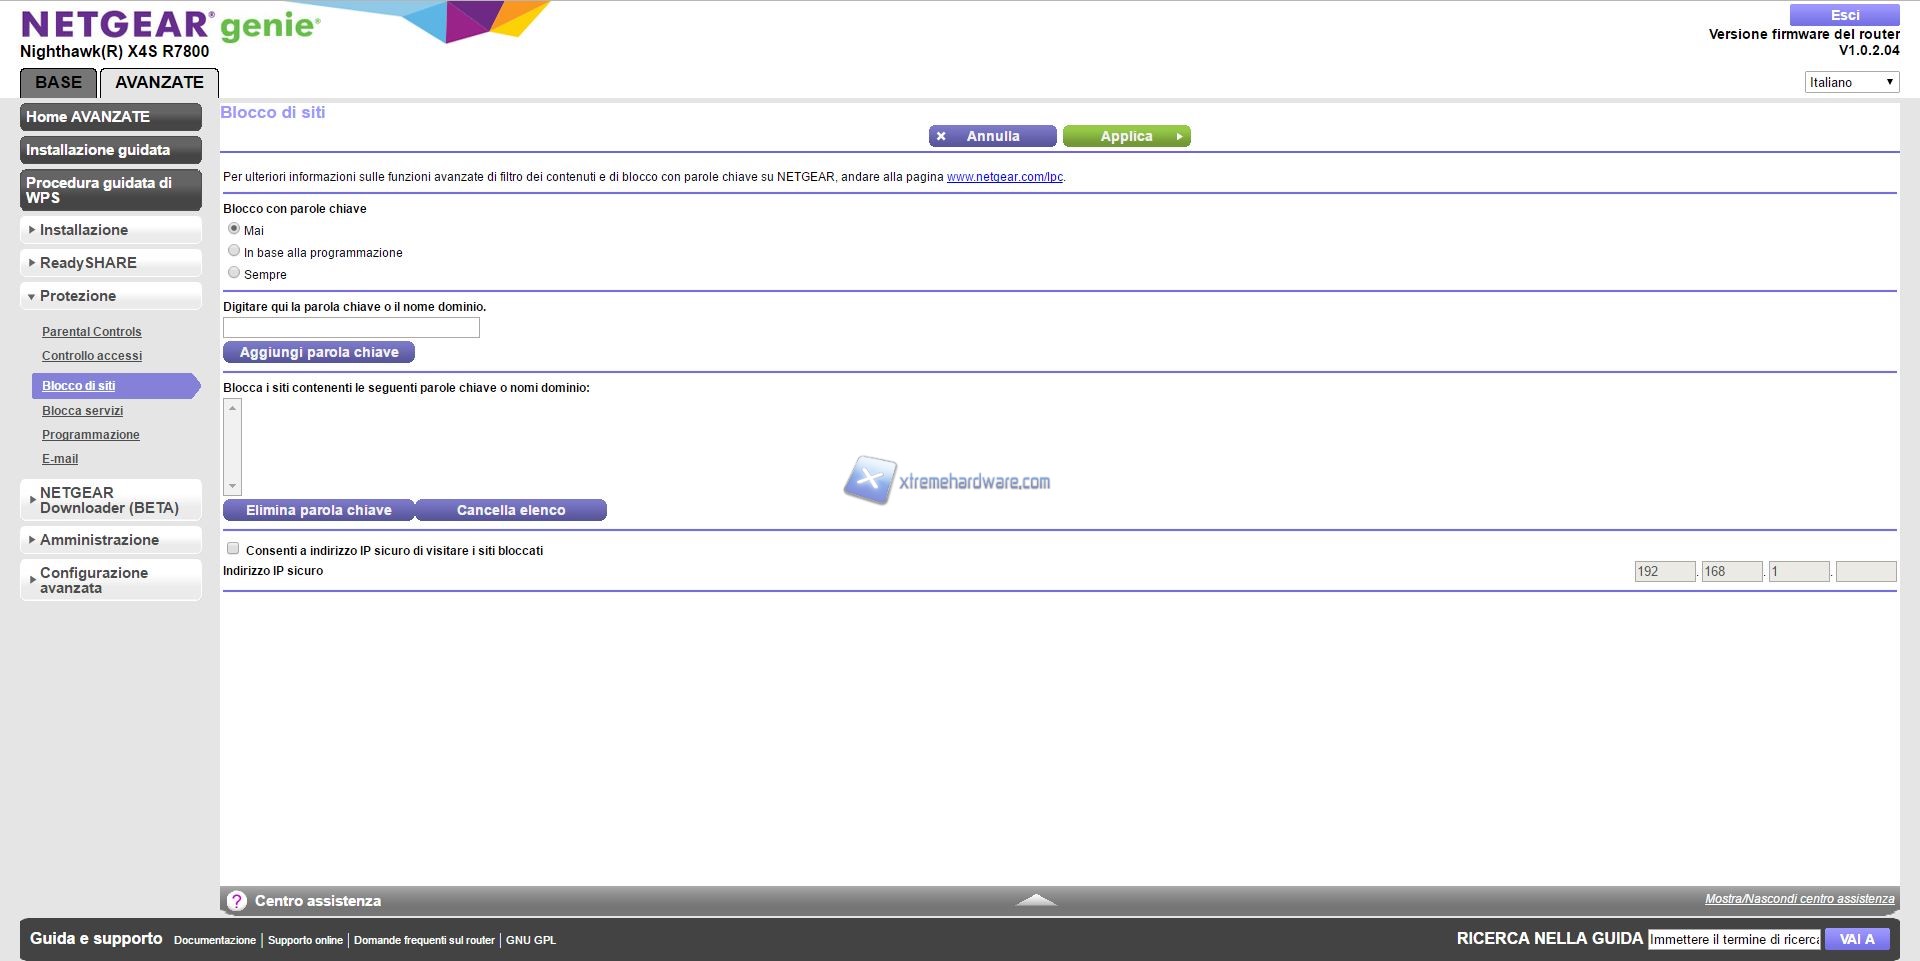Open the www.netgear.com/lpc link
The image size is (1920, 961).
click(x=1004, y=177)
